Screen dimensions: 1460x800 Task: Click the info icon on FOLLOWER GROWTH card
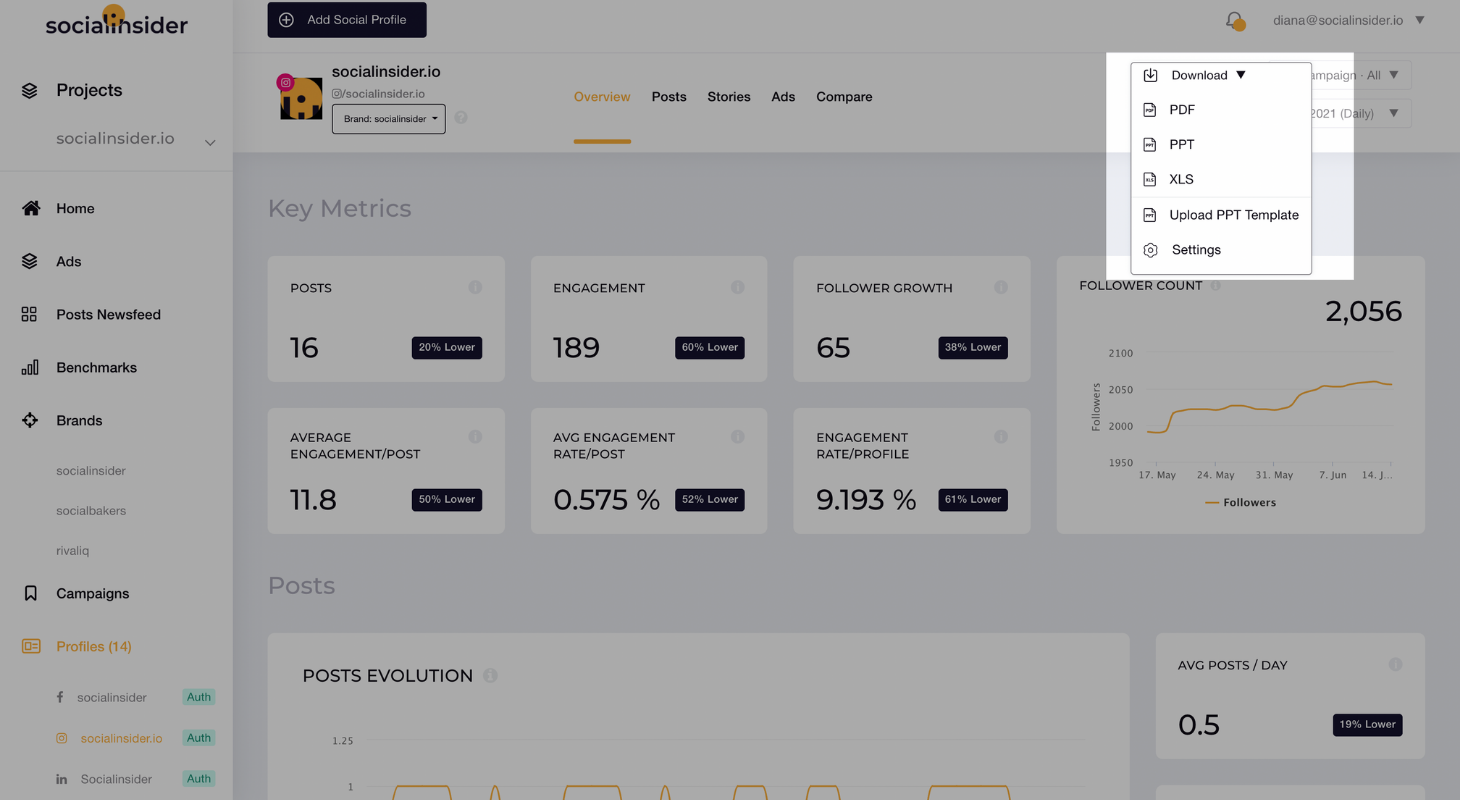pyautogui.click(x=1001, y=287)
